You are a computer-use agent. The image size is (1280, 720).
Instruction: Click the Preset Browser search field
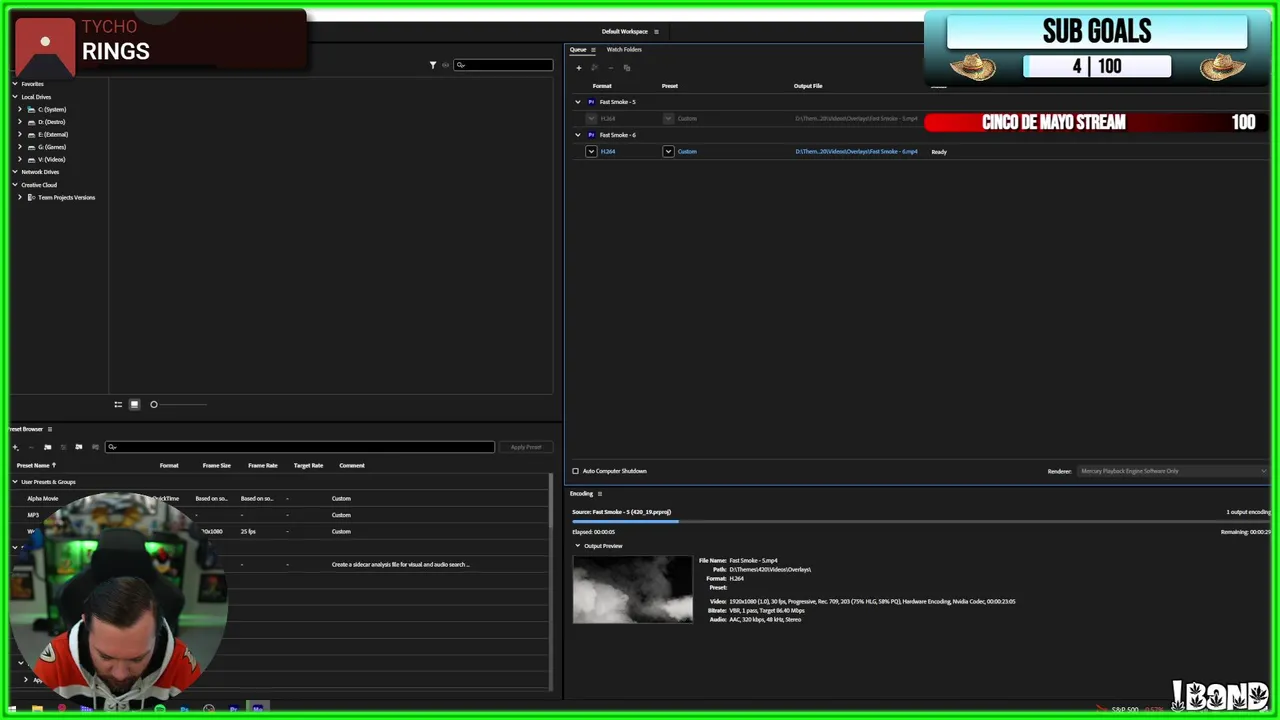tap(300, 447)
